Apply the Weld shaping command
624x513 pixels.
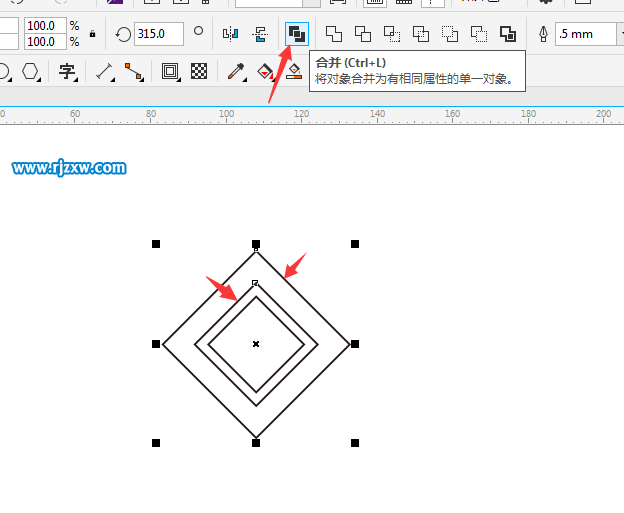pos(333,34)
